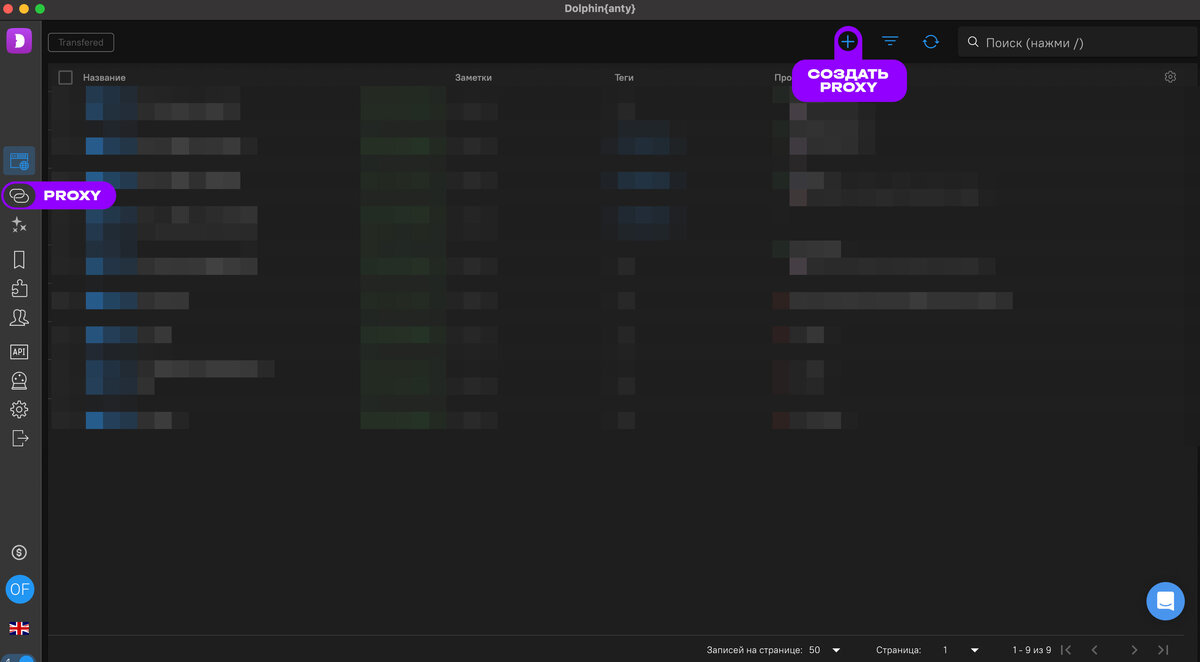The width and height of the screenshot is (1200, 662).
Task: Open the bot helmet icon in sidebar
Action: (x=19, y=381)
